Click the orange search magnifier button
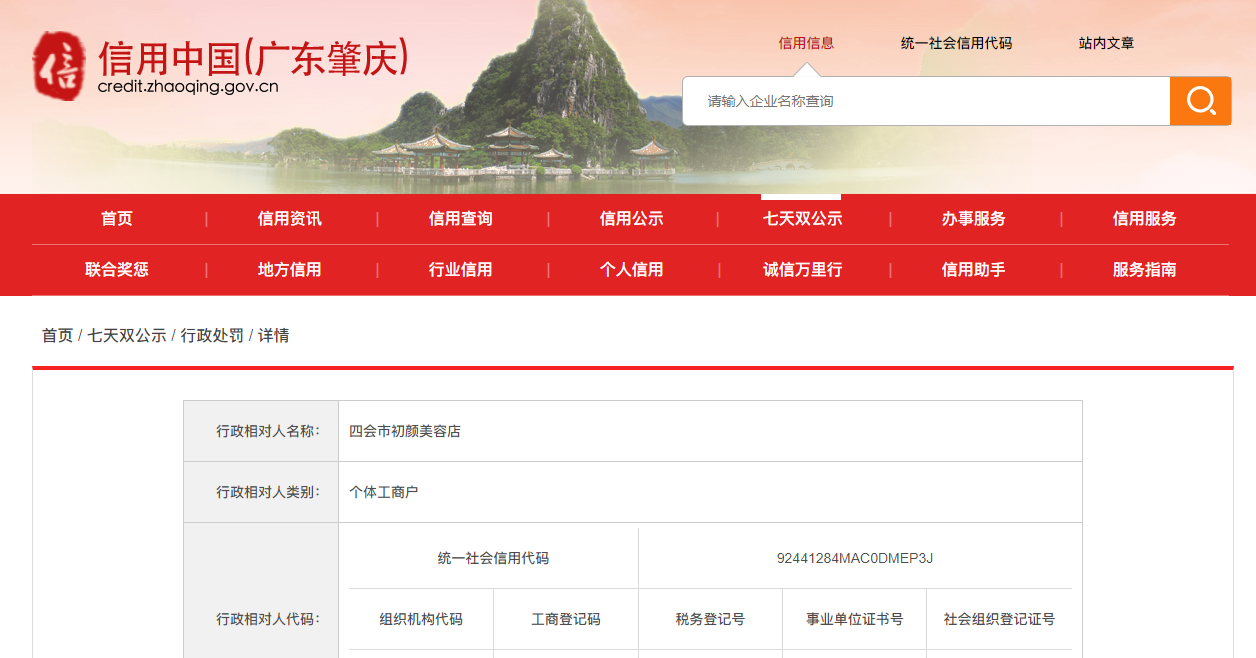 (1200, 101)
